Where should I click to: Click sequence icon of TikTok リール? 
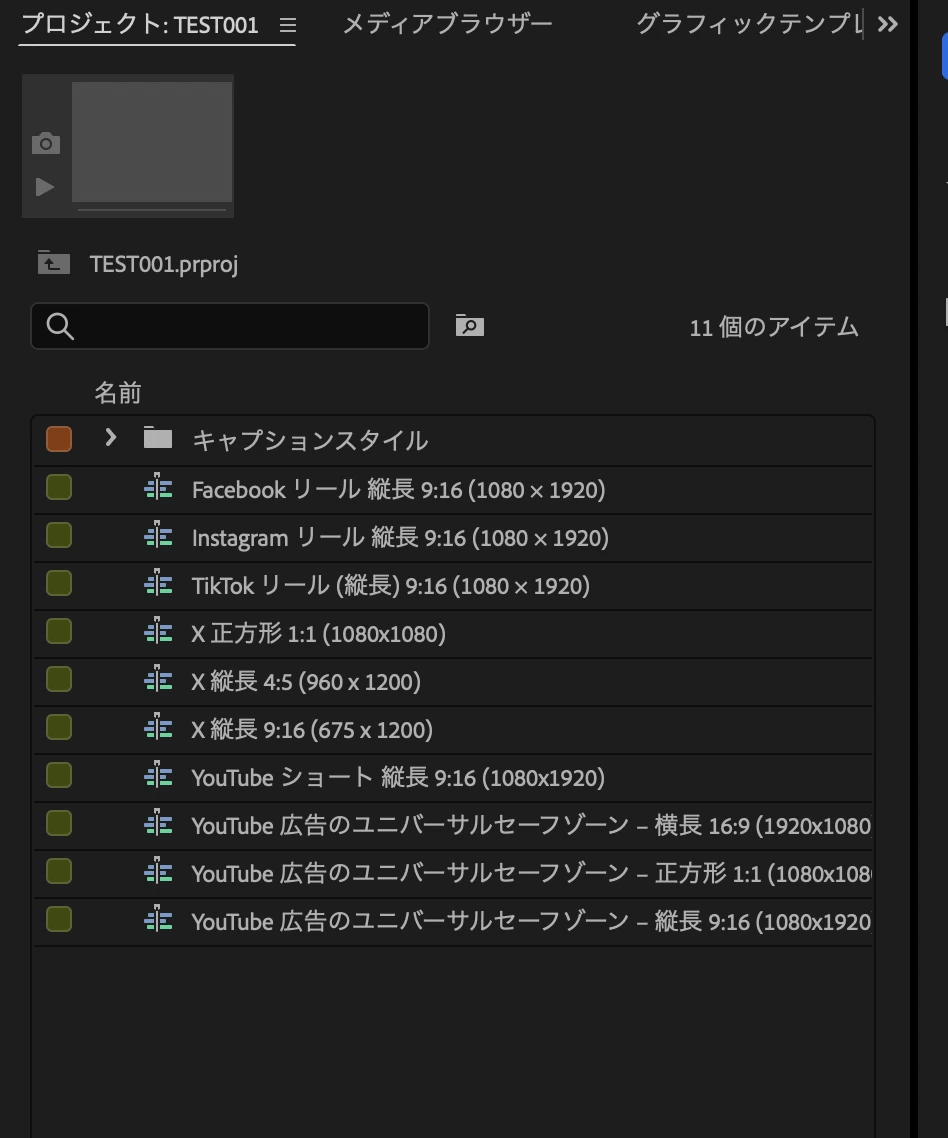click(158, 584)
